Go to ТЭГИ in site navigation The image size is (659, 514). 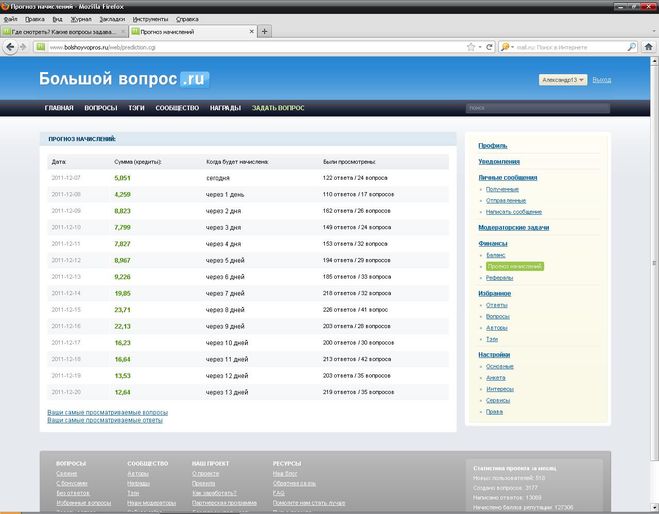pyautogui.click(x=136, y=108)
